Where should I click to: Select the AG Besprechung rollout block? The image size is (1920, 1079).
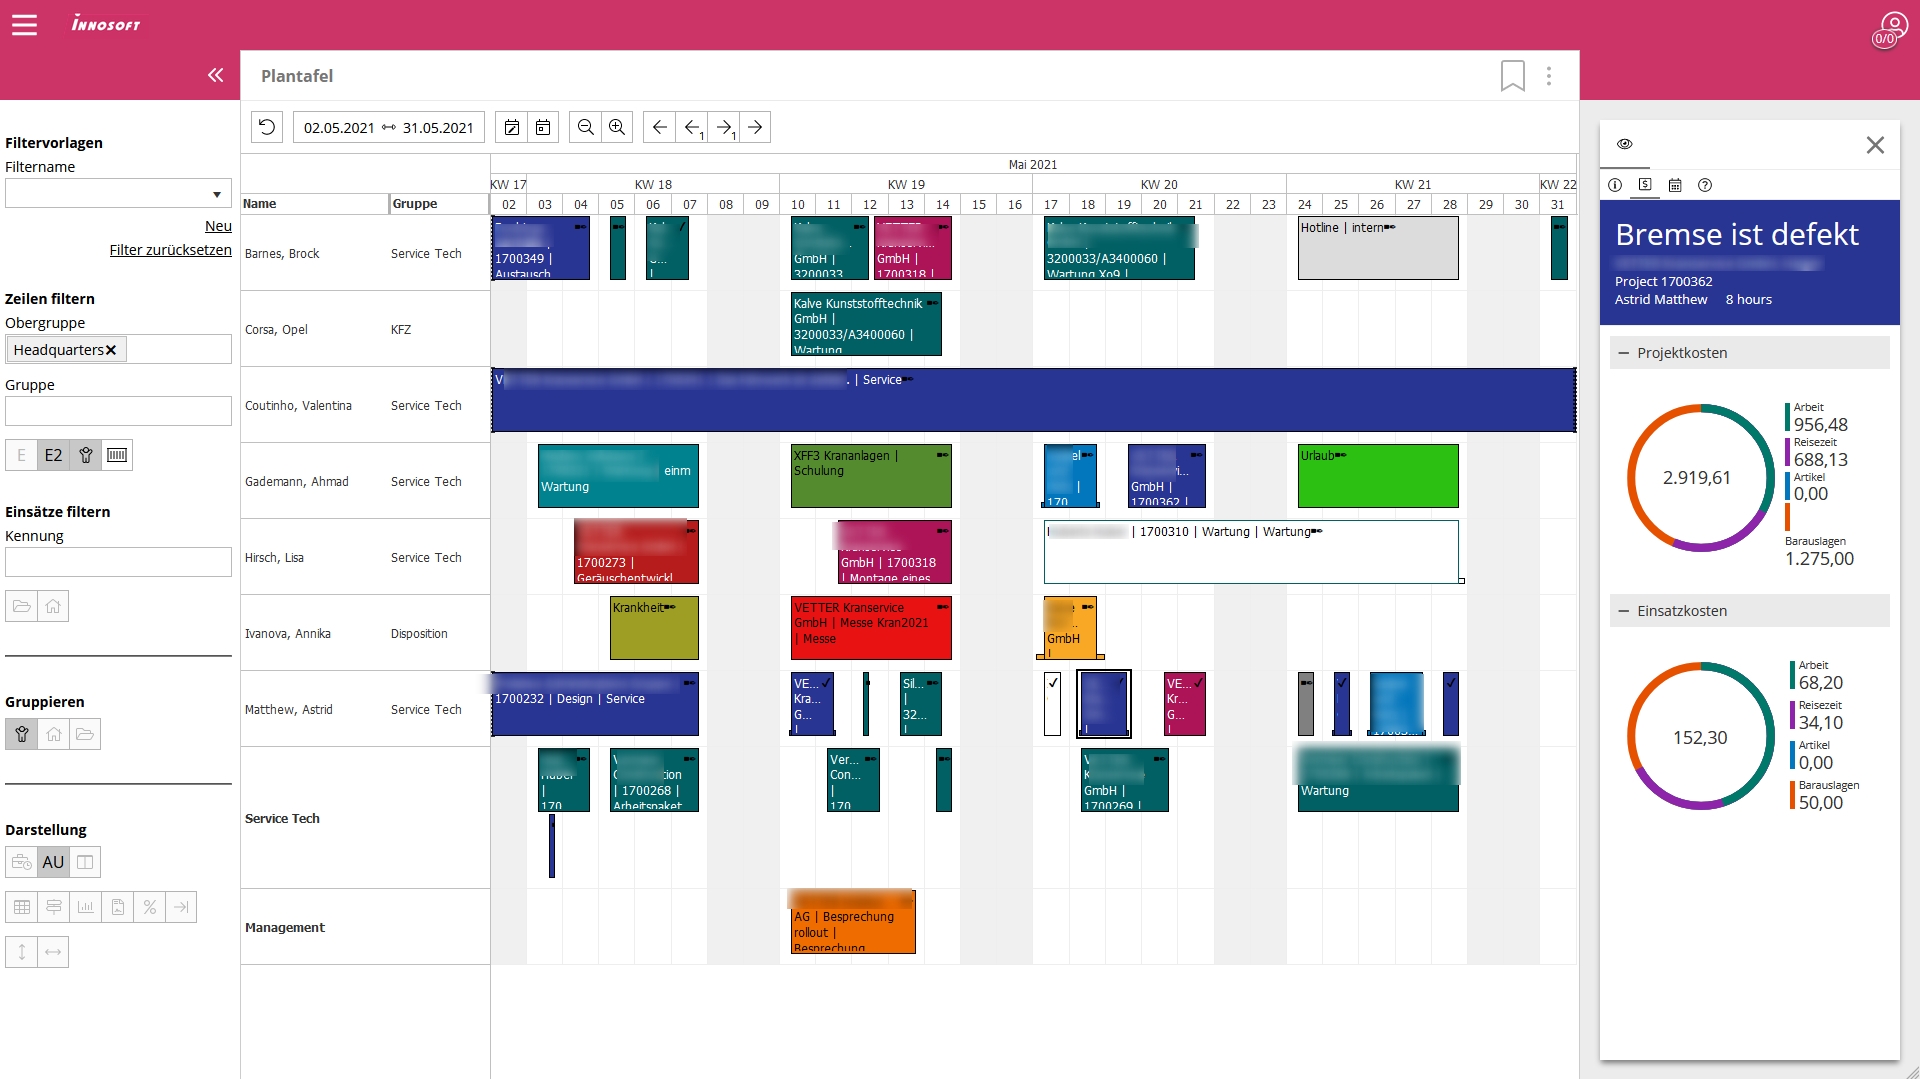tap(853, 922)
